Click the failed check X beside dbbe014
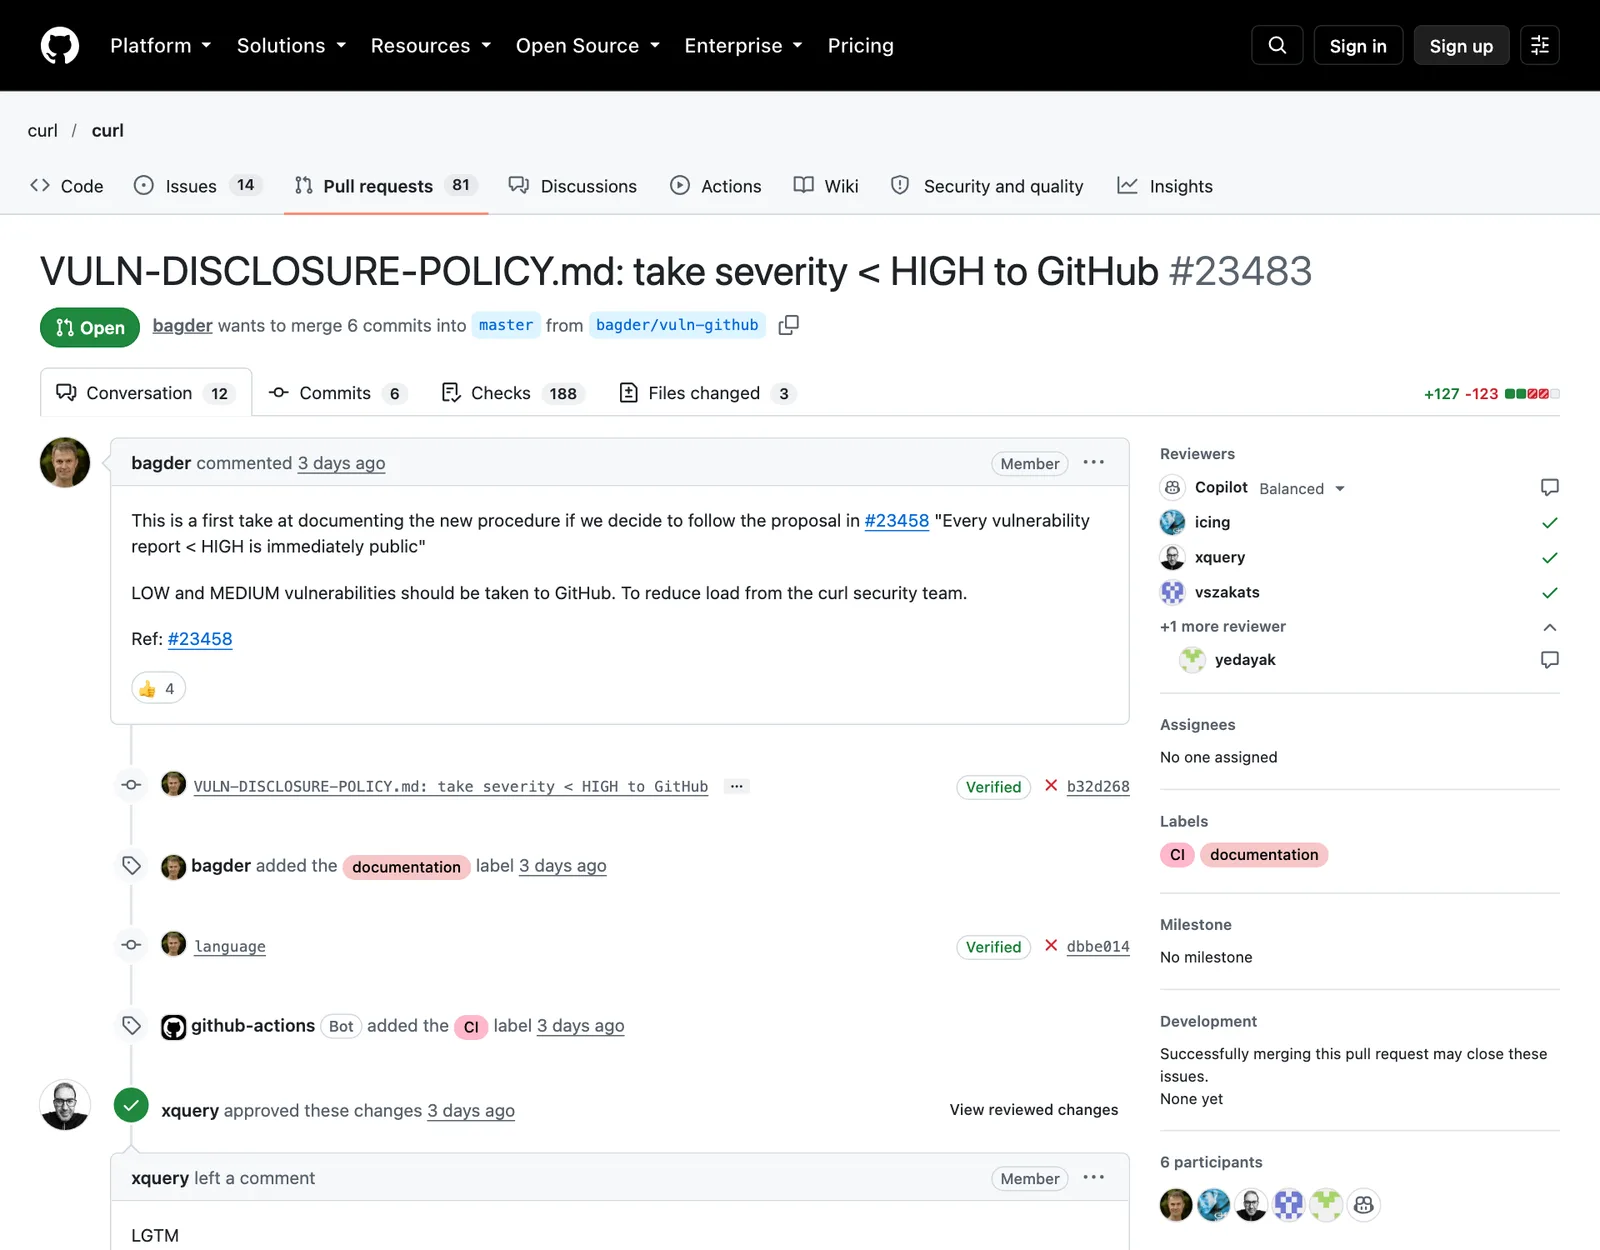The width and height of the screenshot is (1600, 1250). [x=1051, y=946]
